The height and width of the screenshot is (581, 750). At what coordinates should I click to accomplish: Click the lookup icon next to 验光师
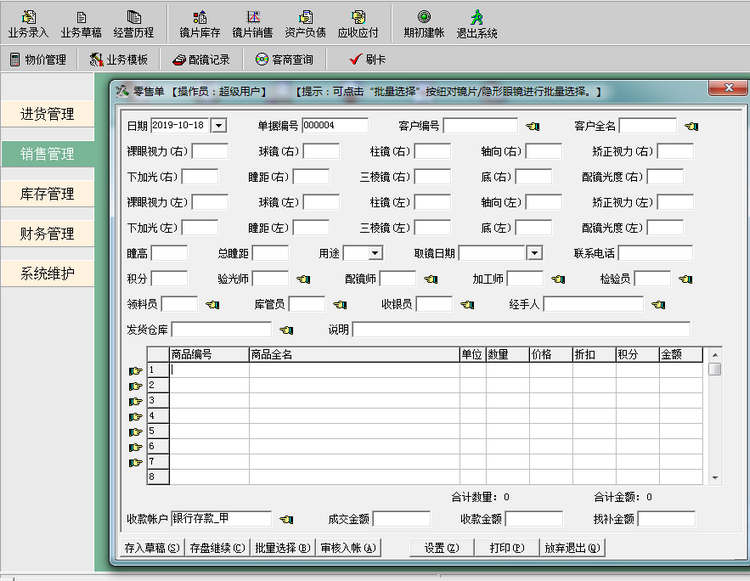click(304, 279)
